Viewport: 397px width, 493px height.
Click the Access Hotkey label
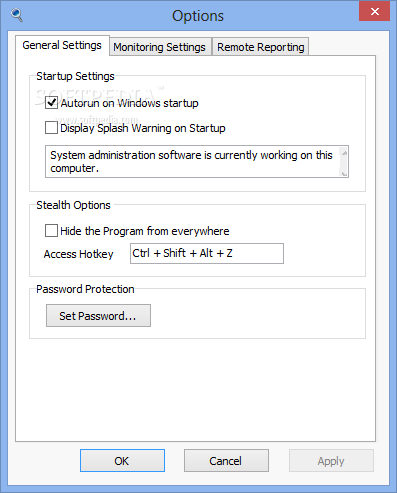(79, 254)
